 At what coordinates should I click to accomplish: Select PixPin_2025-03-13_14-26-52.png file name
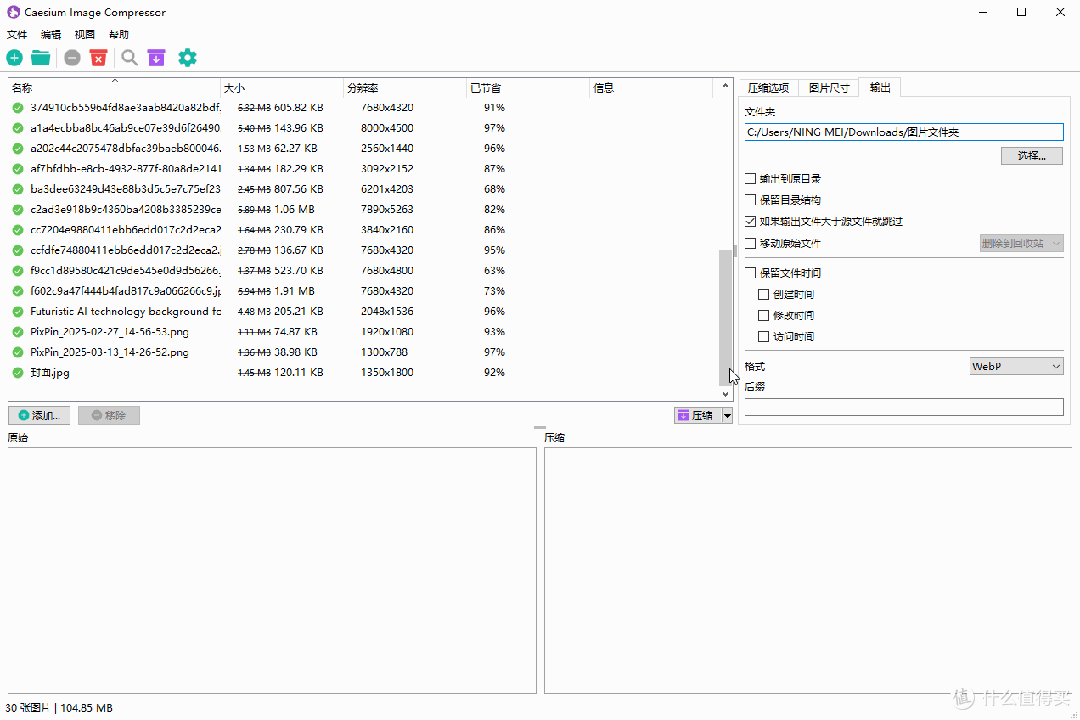tap(109, 352)
